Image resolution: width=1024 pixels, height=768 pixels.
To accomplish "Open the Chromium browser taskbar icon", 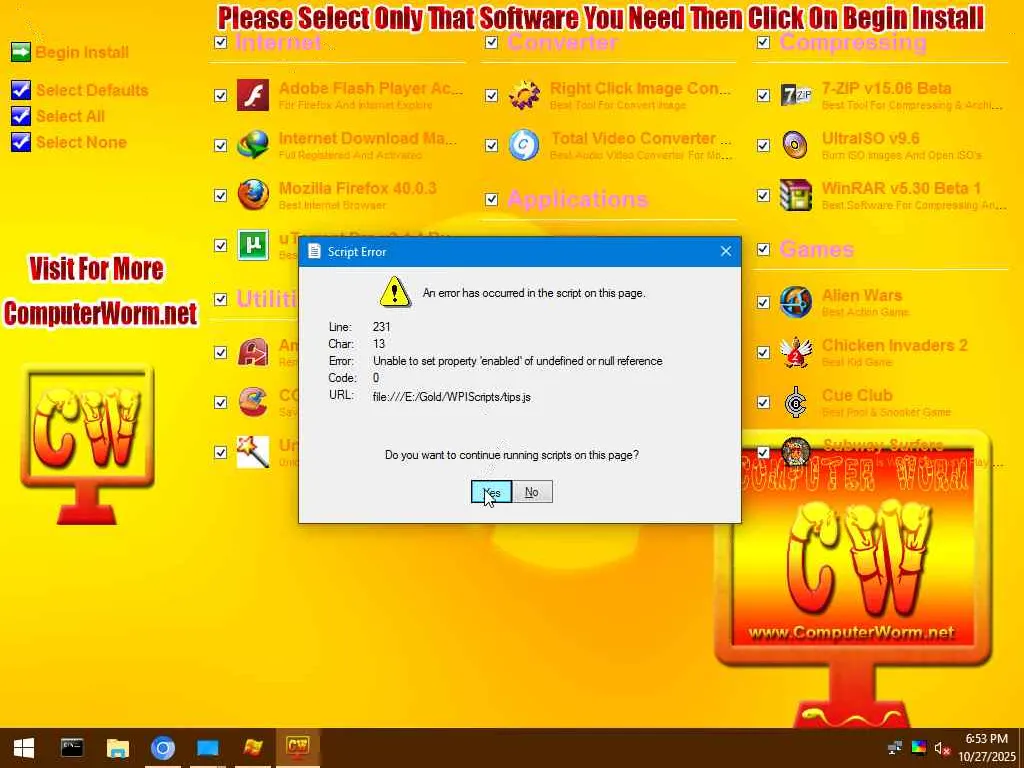I will (x=163, y=748).
